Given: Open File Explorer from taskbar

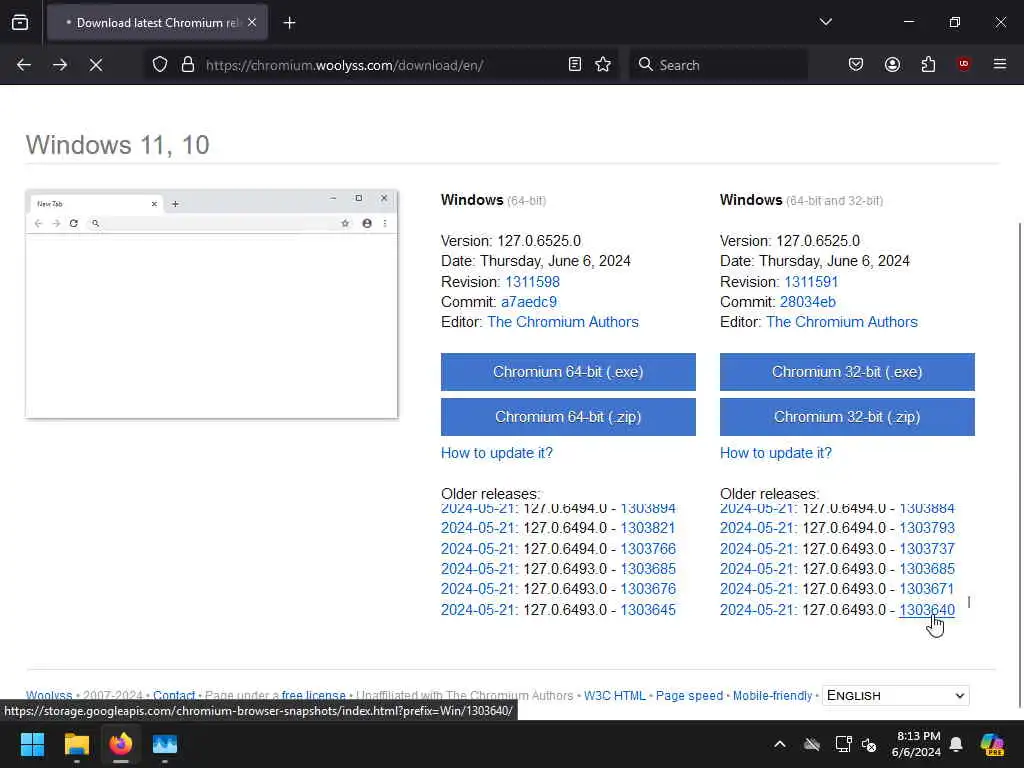Looking at the screenshot, I should (76, 744).
